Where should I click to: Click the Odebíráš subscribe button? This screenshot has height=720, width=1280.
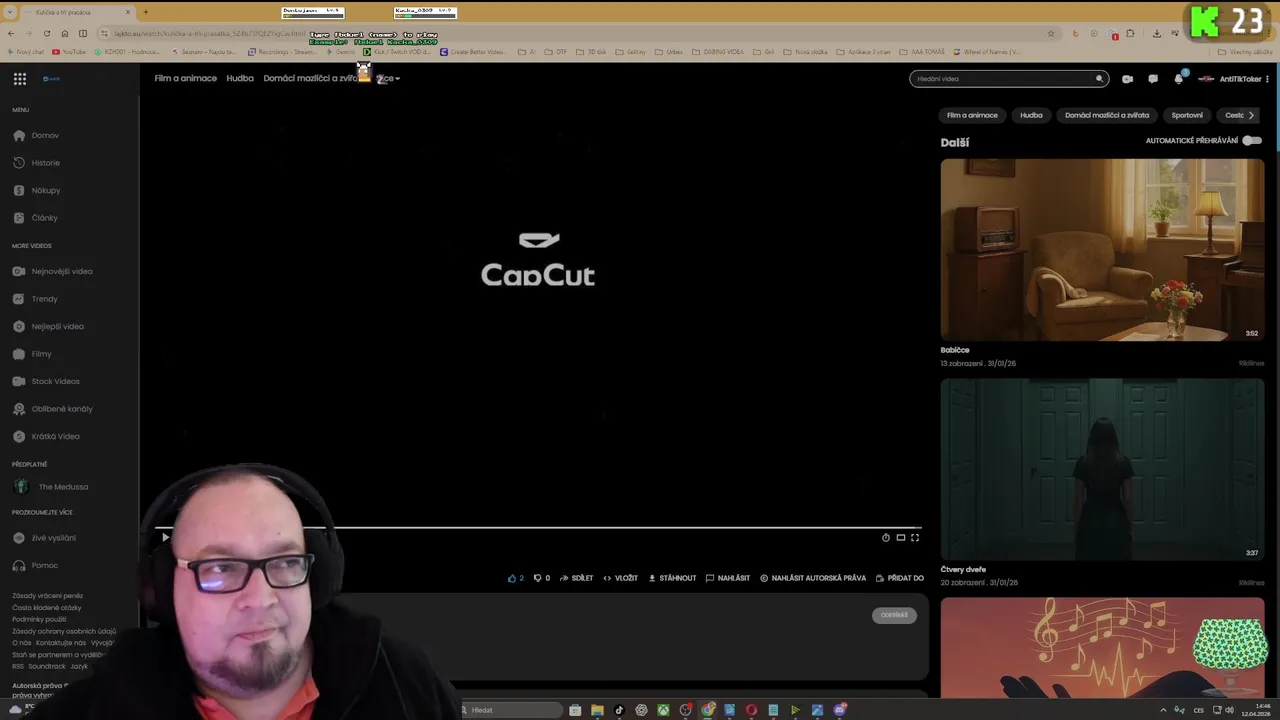tap(894, 615)
